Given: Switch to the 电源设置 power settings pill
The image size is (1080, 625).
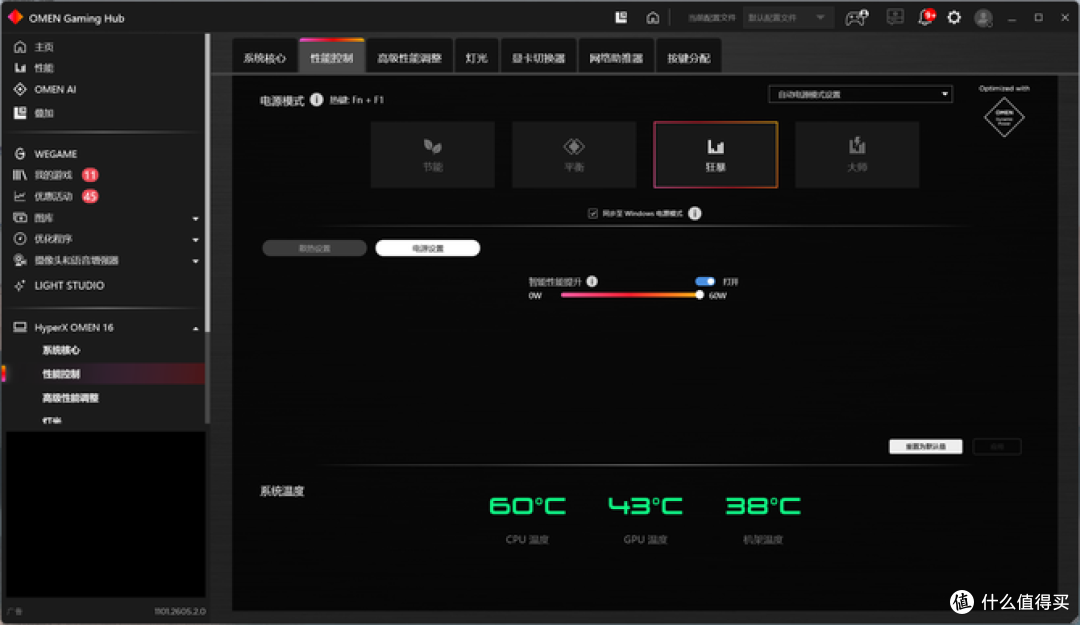Looking at the screenshot, I should coord(428,248).
